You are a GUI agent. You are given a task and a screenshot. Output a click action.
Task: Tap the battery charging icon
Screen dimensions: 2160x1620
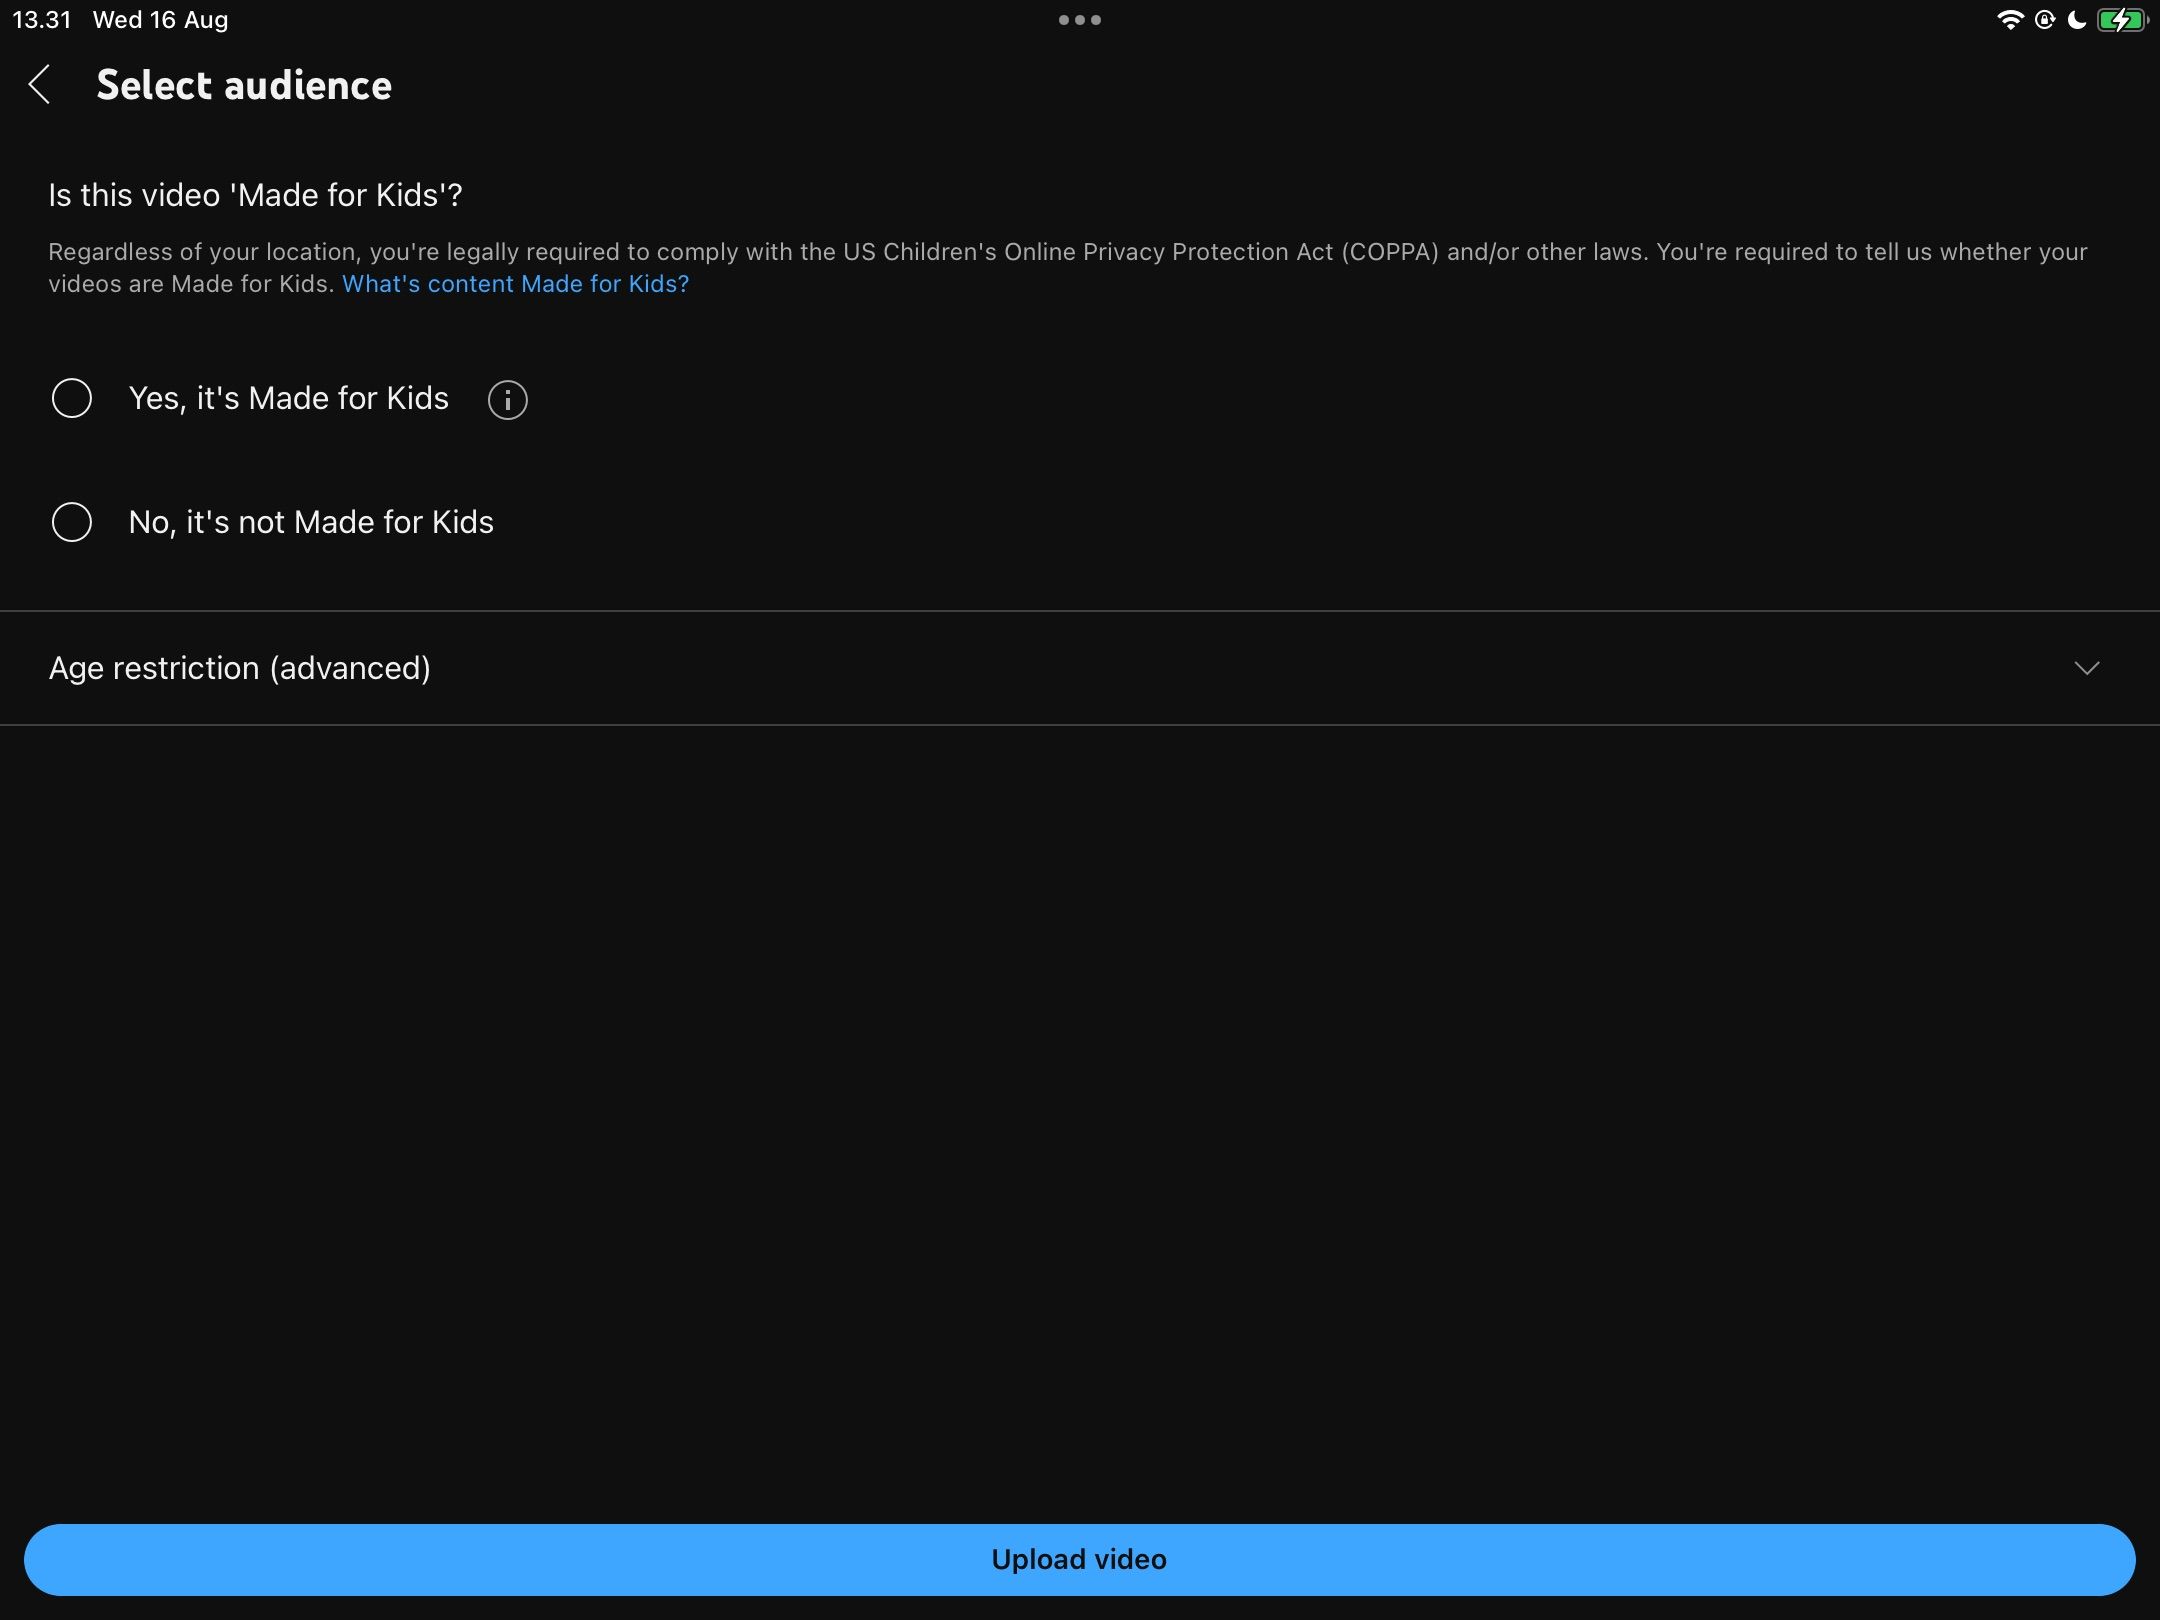click(2121, 20)
